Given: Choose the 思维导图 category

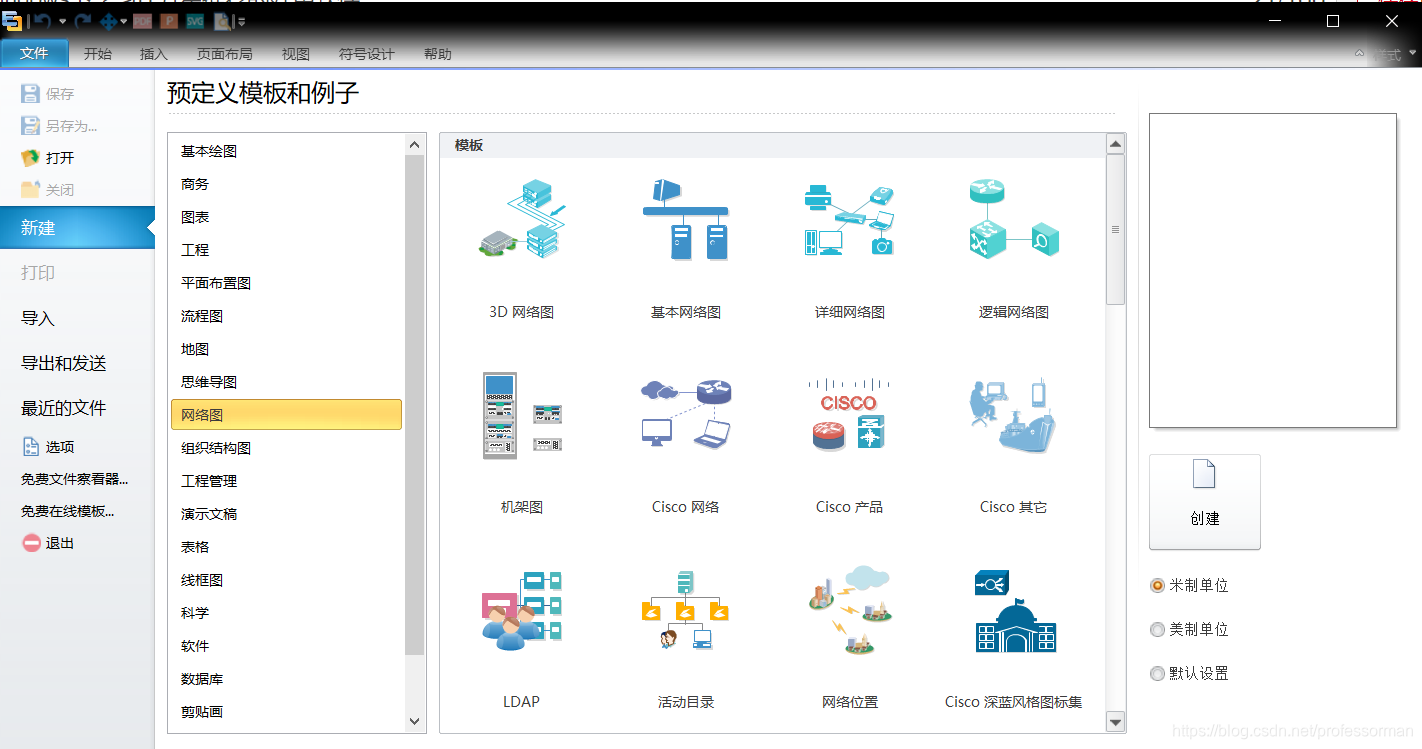Looking at the screenshot, I should 286,382.
